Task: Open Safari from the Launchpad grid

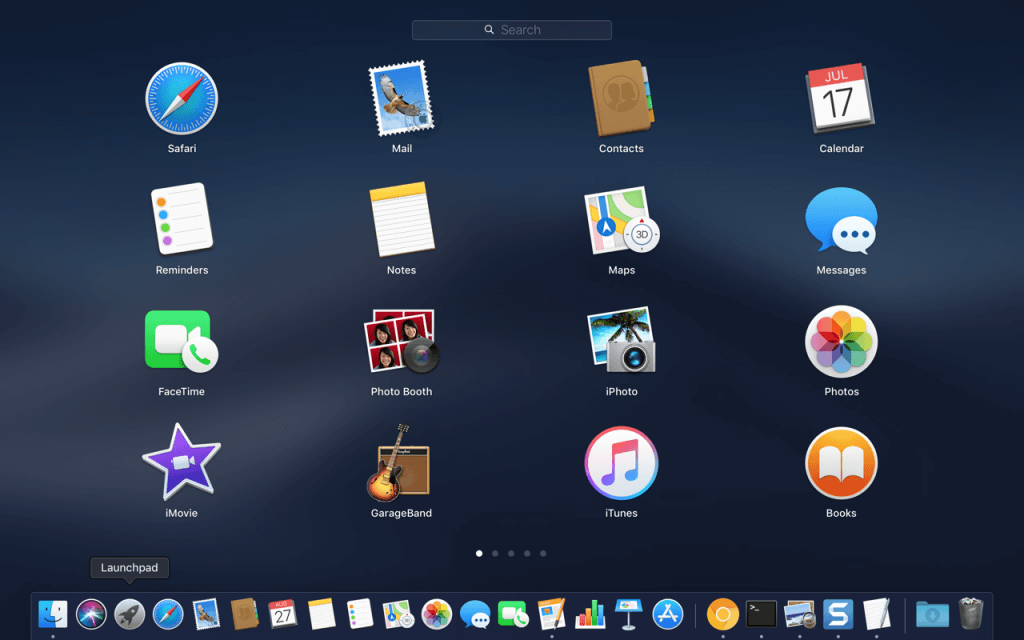Action: click(x=182, y=99)
